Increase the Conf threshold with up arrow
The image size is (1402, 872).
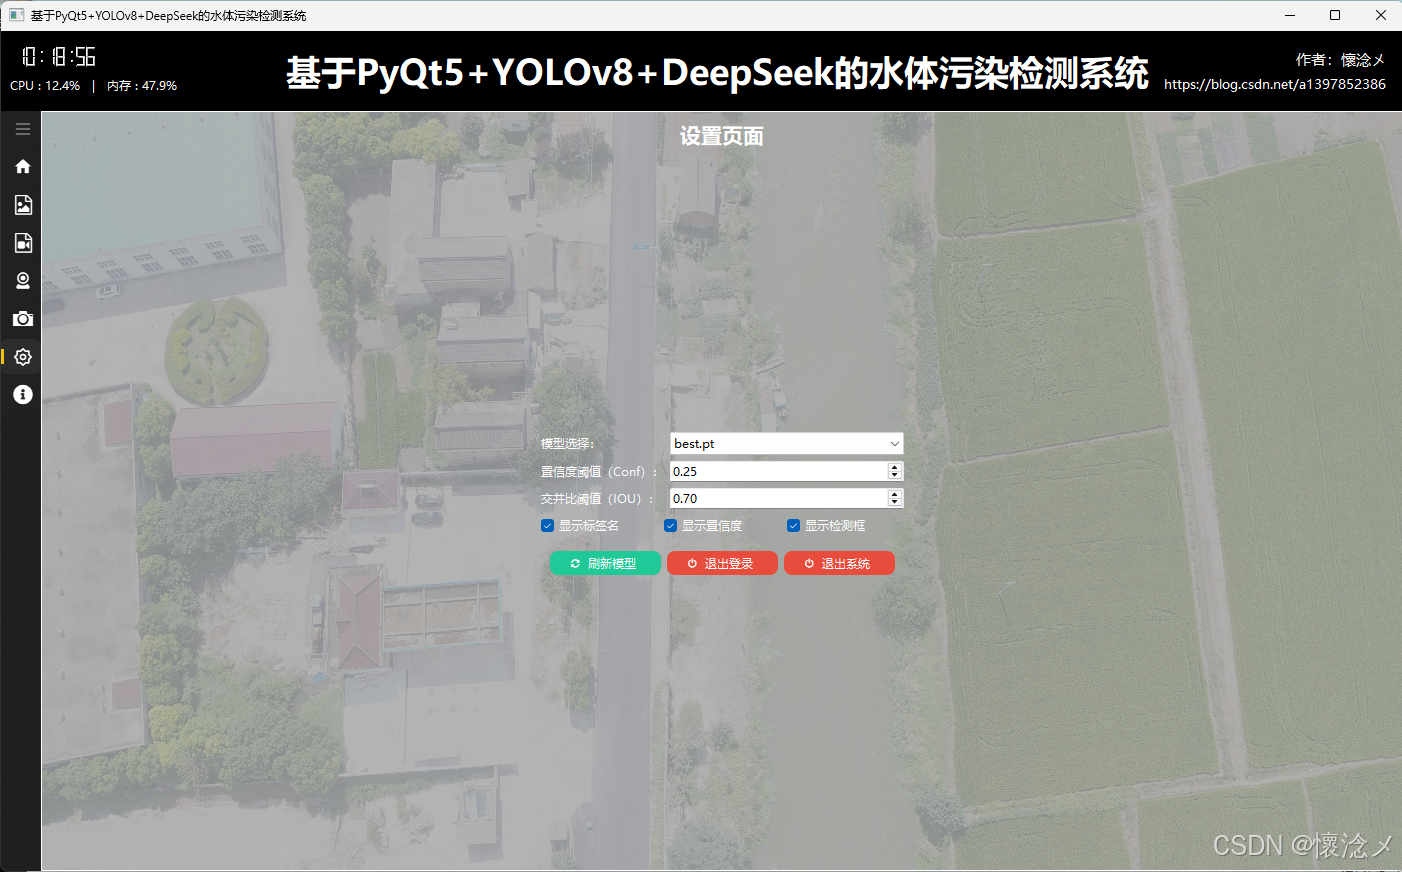click(x=895, y=467)
